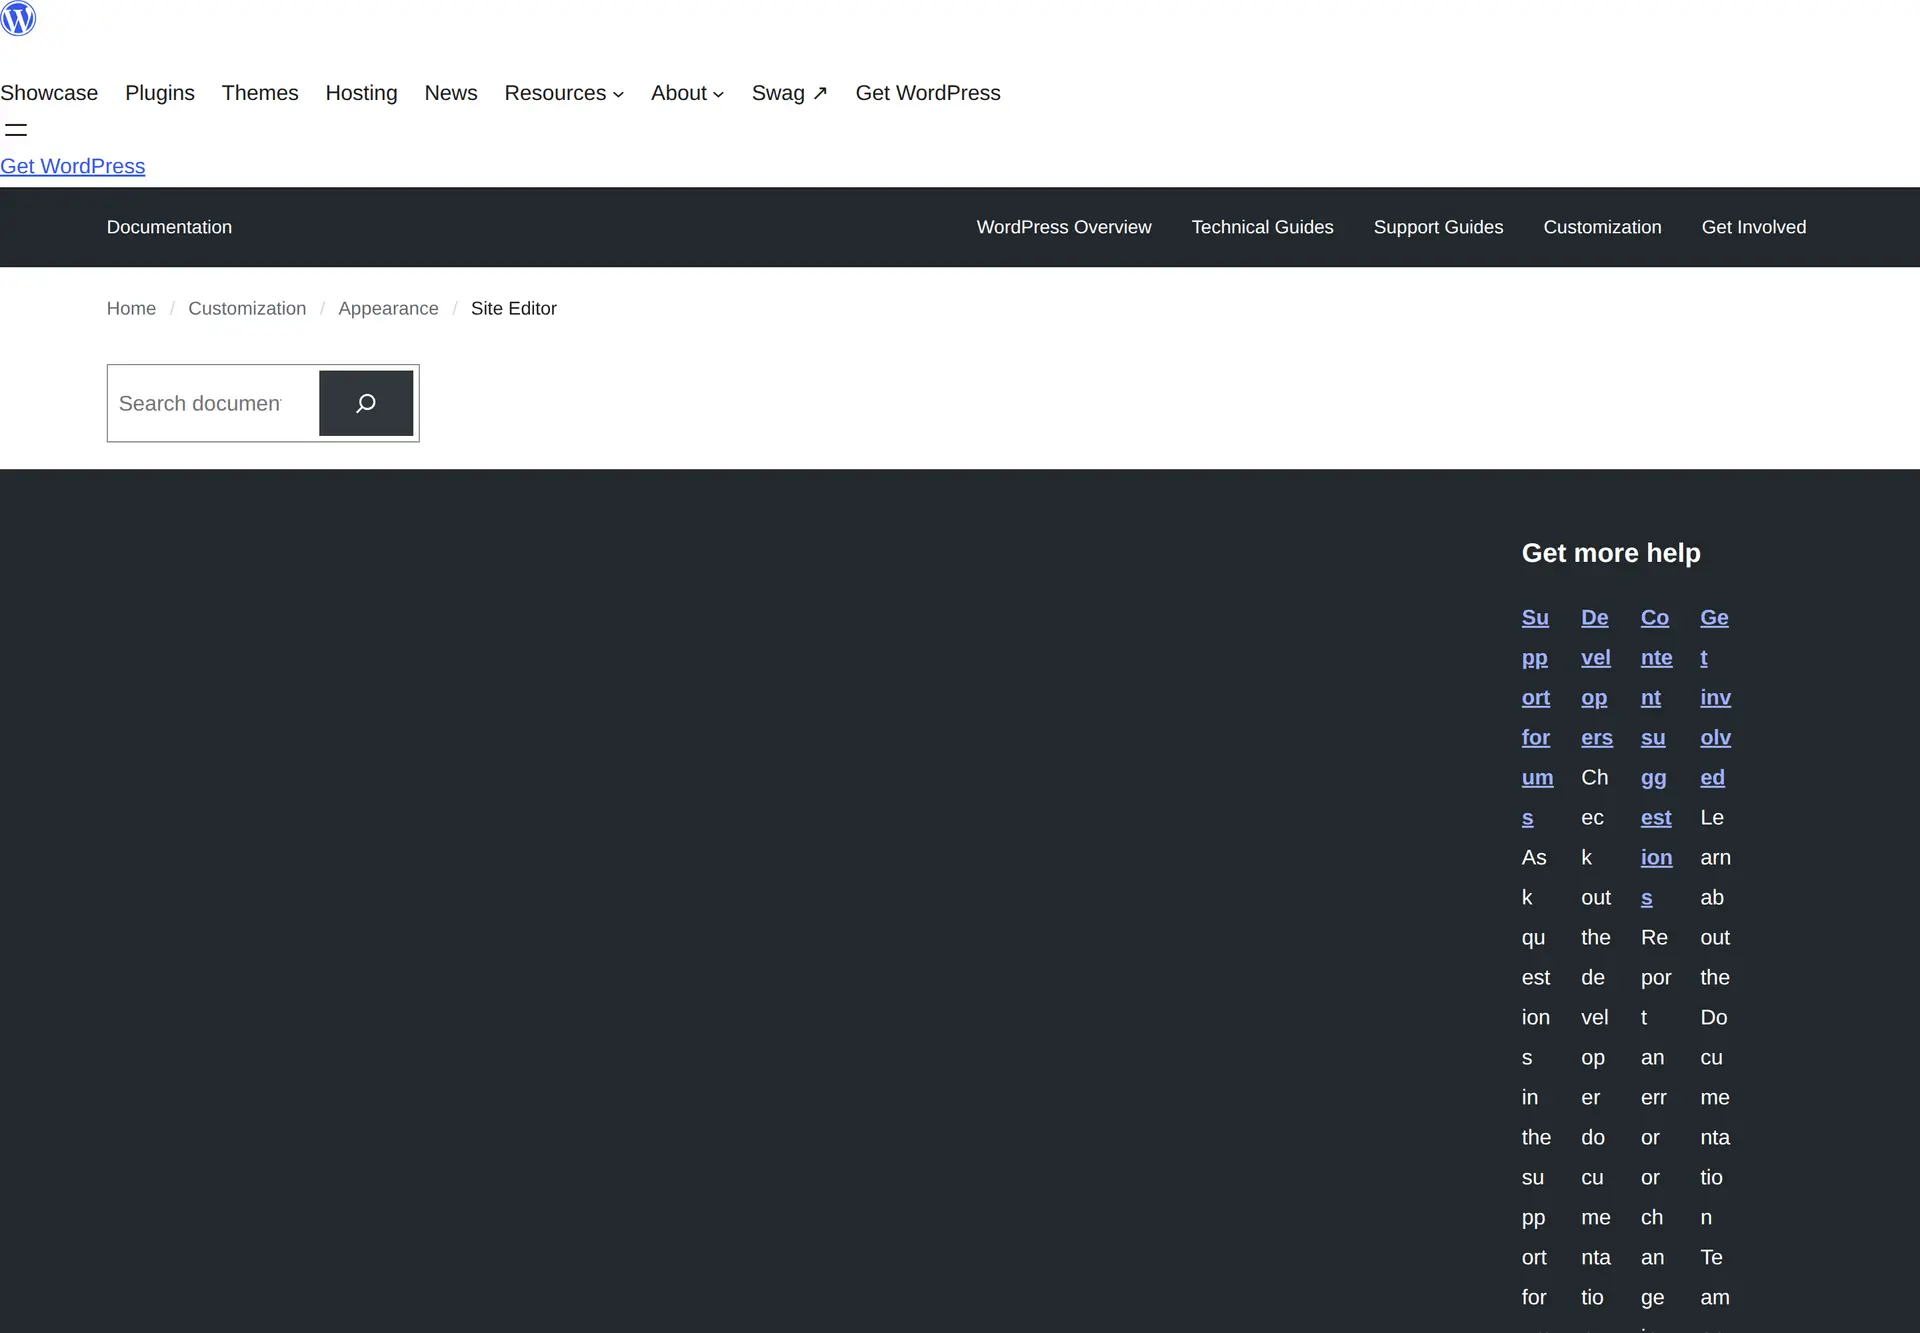Follow the Get involved help link
This screenshot has width=1920, height=1333.
(x=1716, y=697)
